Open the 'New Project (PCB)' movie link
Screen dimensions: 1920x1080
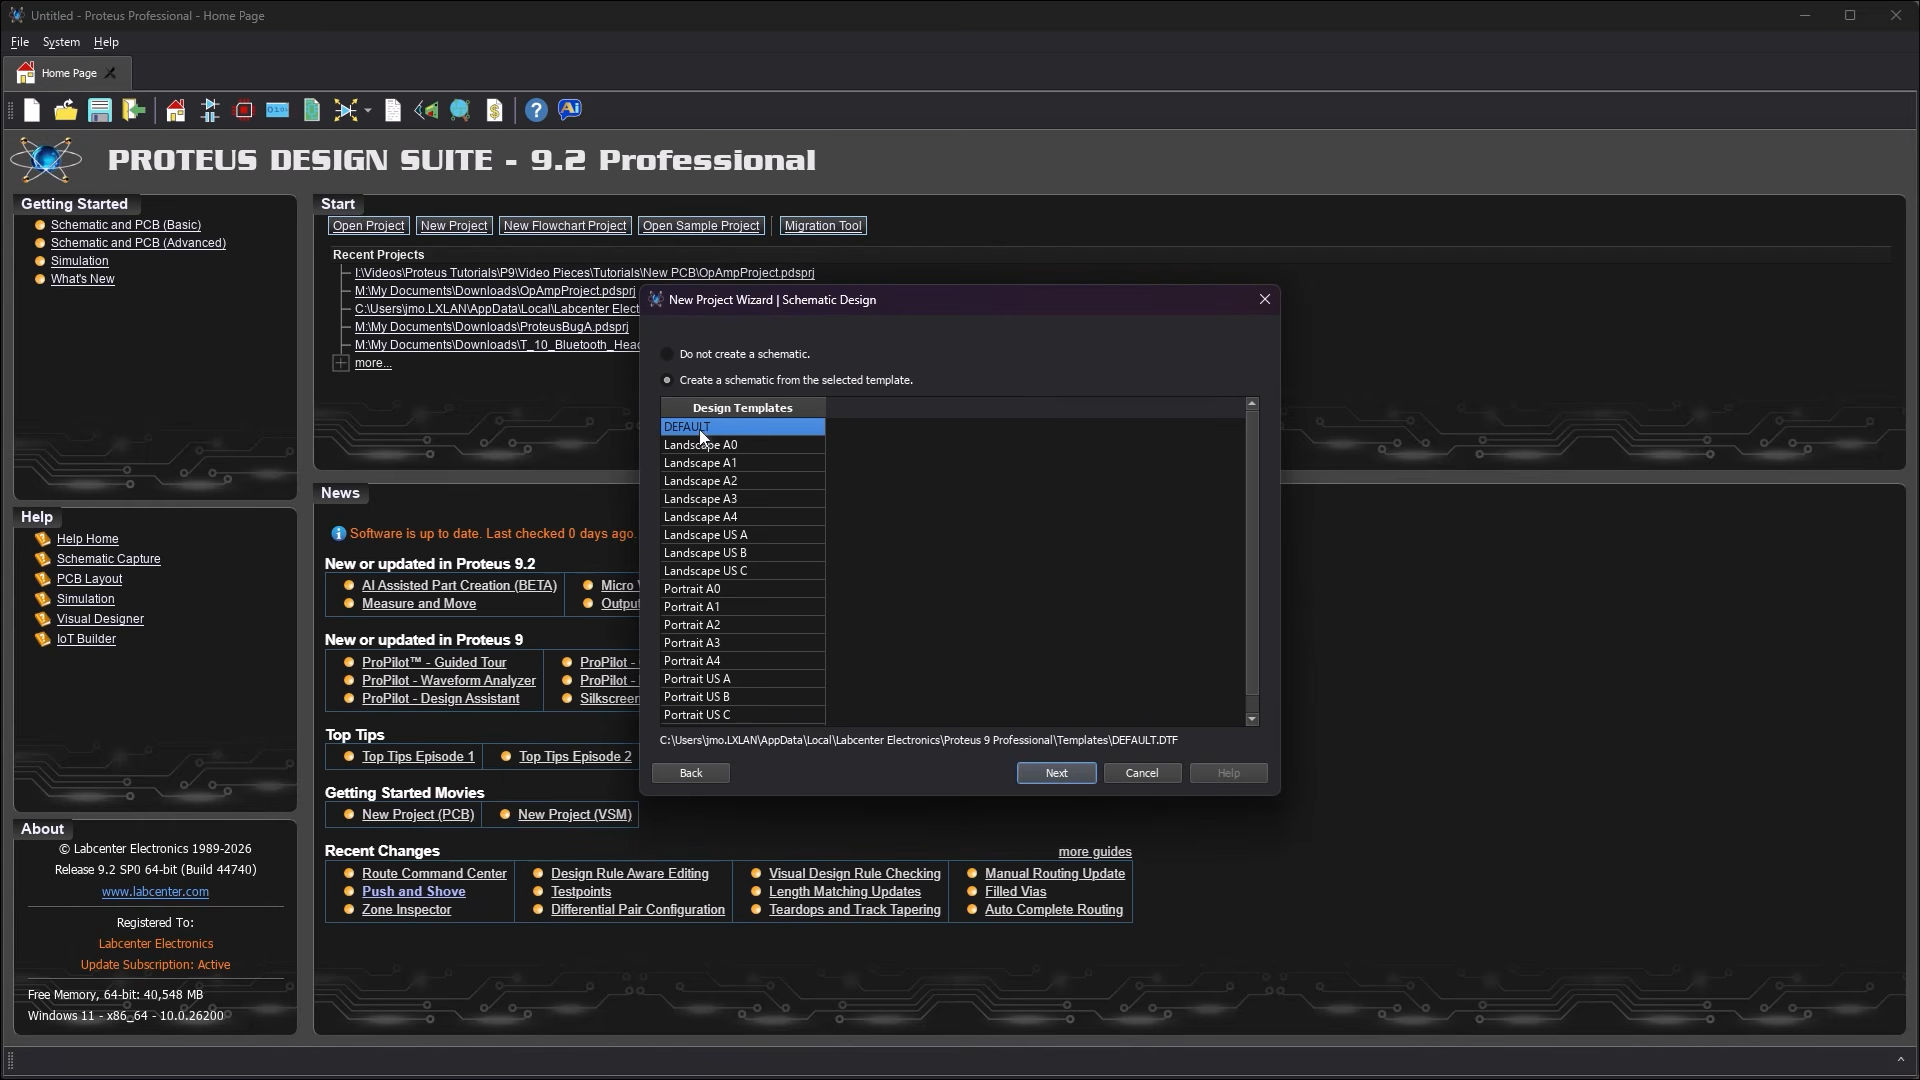418,815
